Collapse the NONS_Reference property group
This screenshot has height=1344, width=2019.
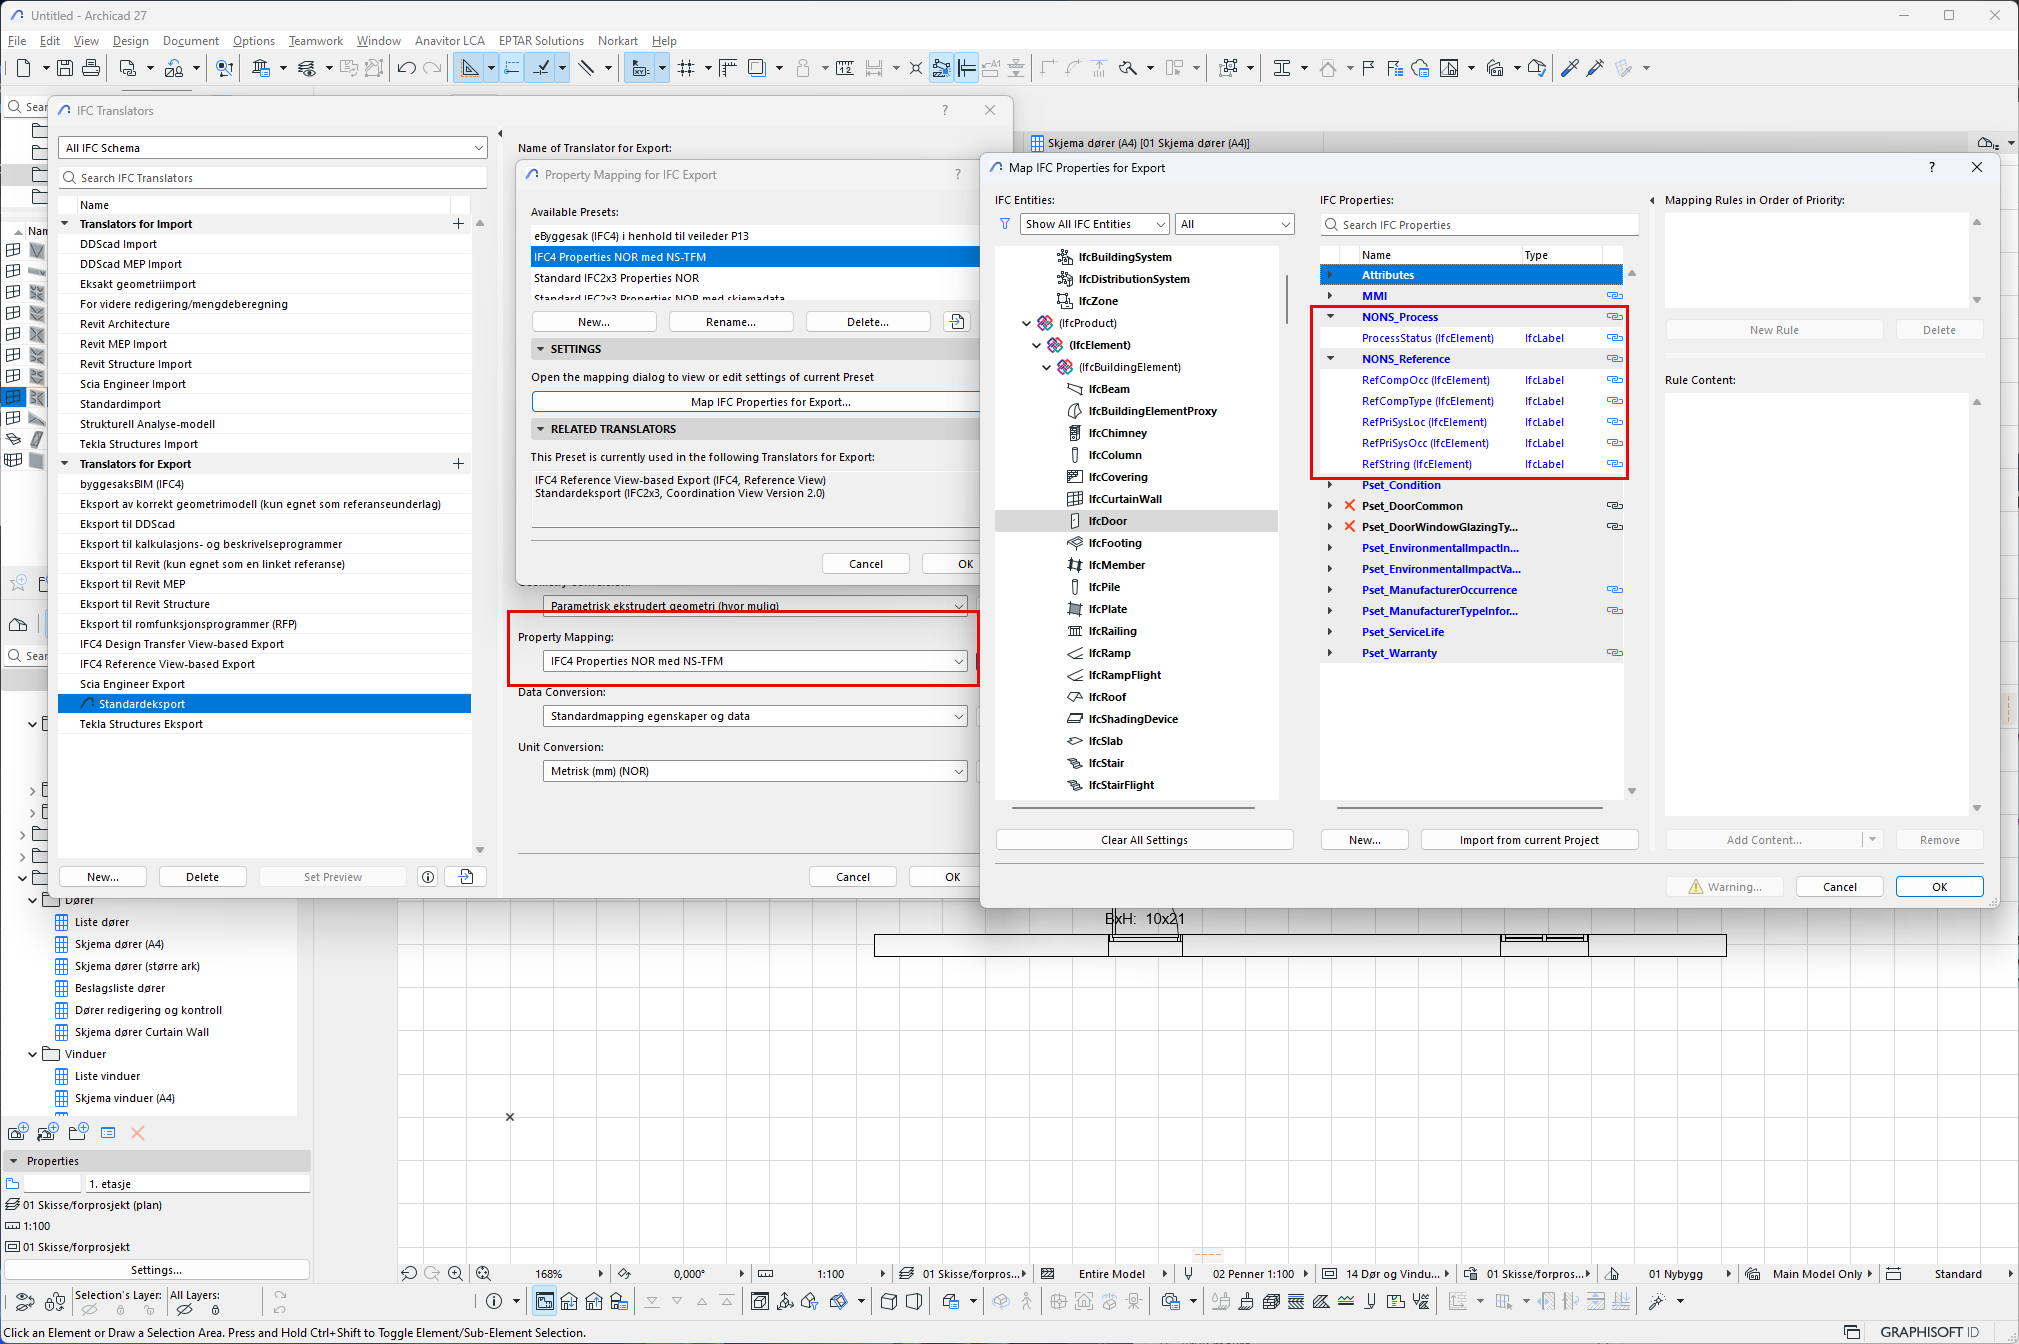[1330, 359]
